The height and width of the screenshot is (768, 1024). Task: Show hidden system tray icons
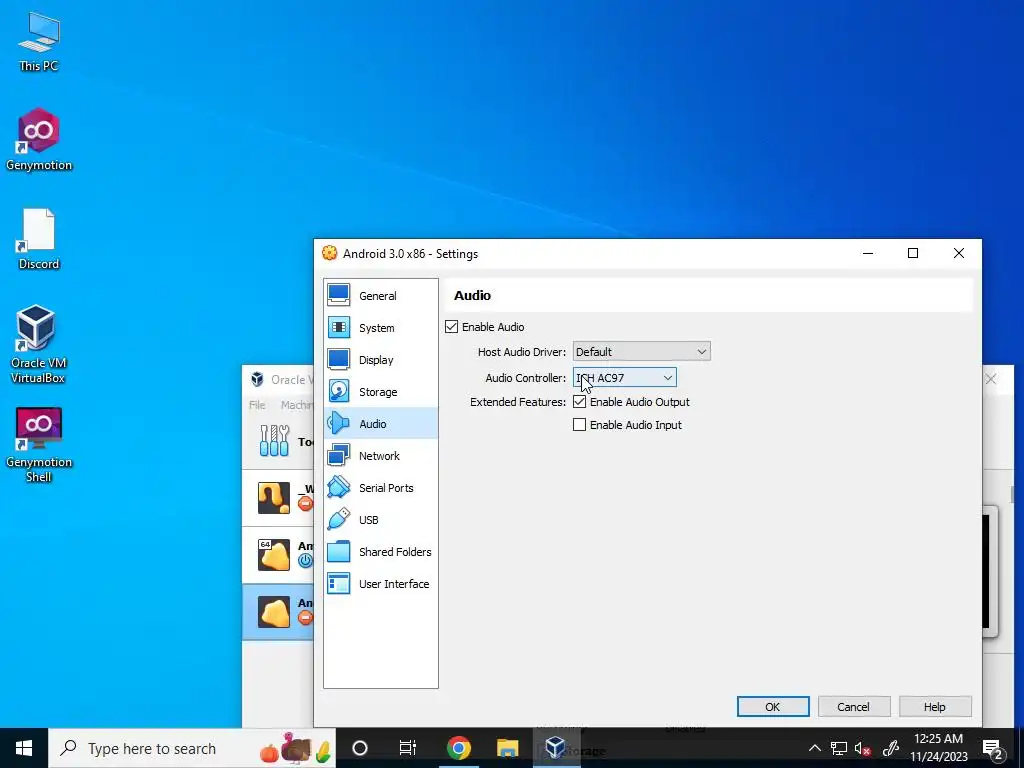[814, 748]
